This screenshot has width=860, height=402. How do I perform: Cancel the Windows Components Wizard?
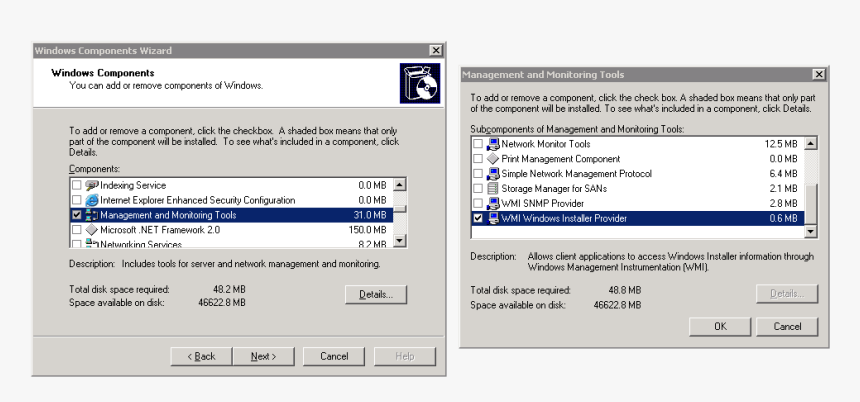[x=334, y=356]
